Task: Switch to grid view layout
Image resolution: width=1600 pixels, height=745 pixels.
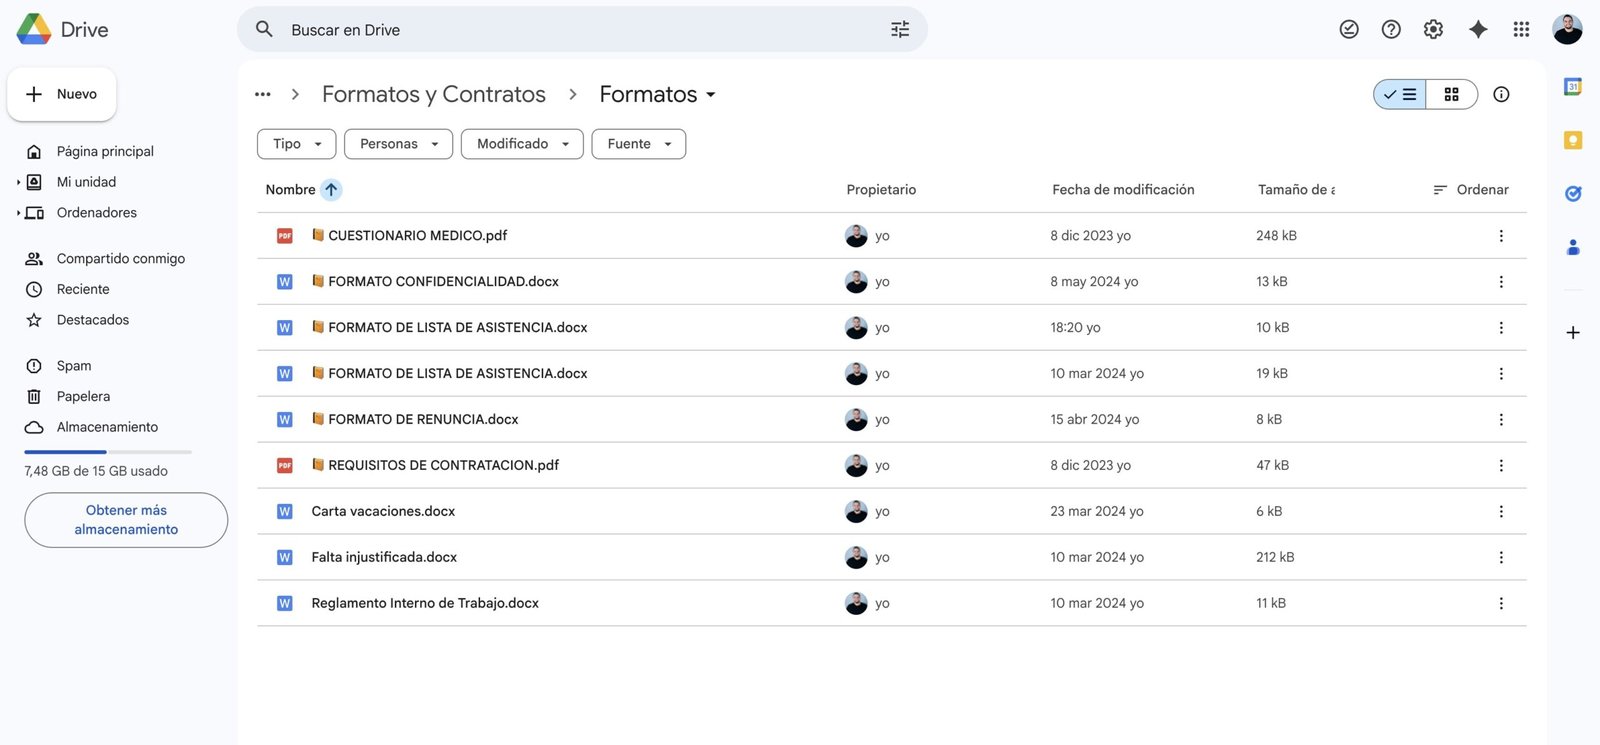Action: [1451, 94]
